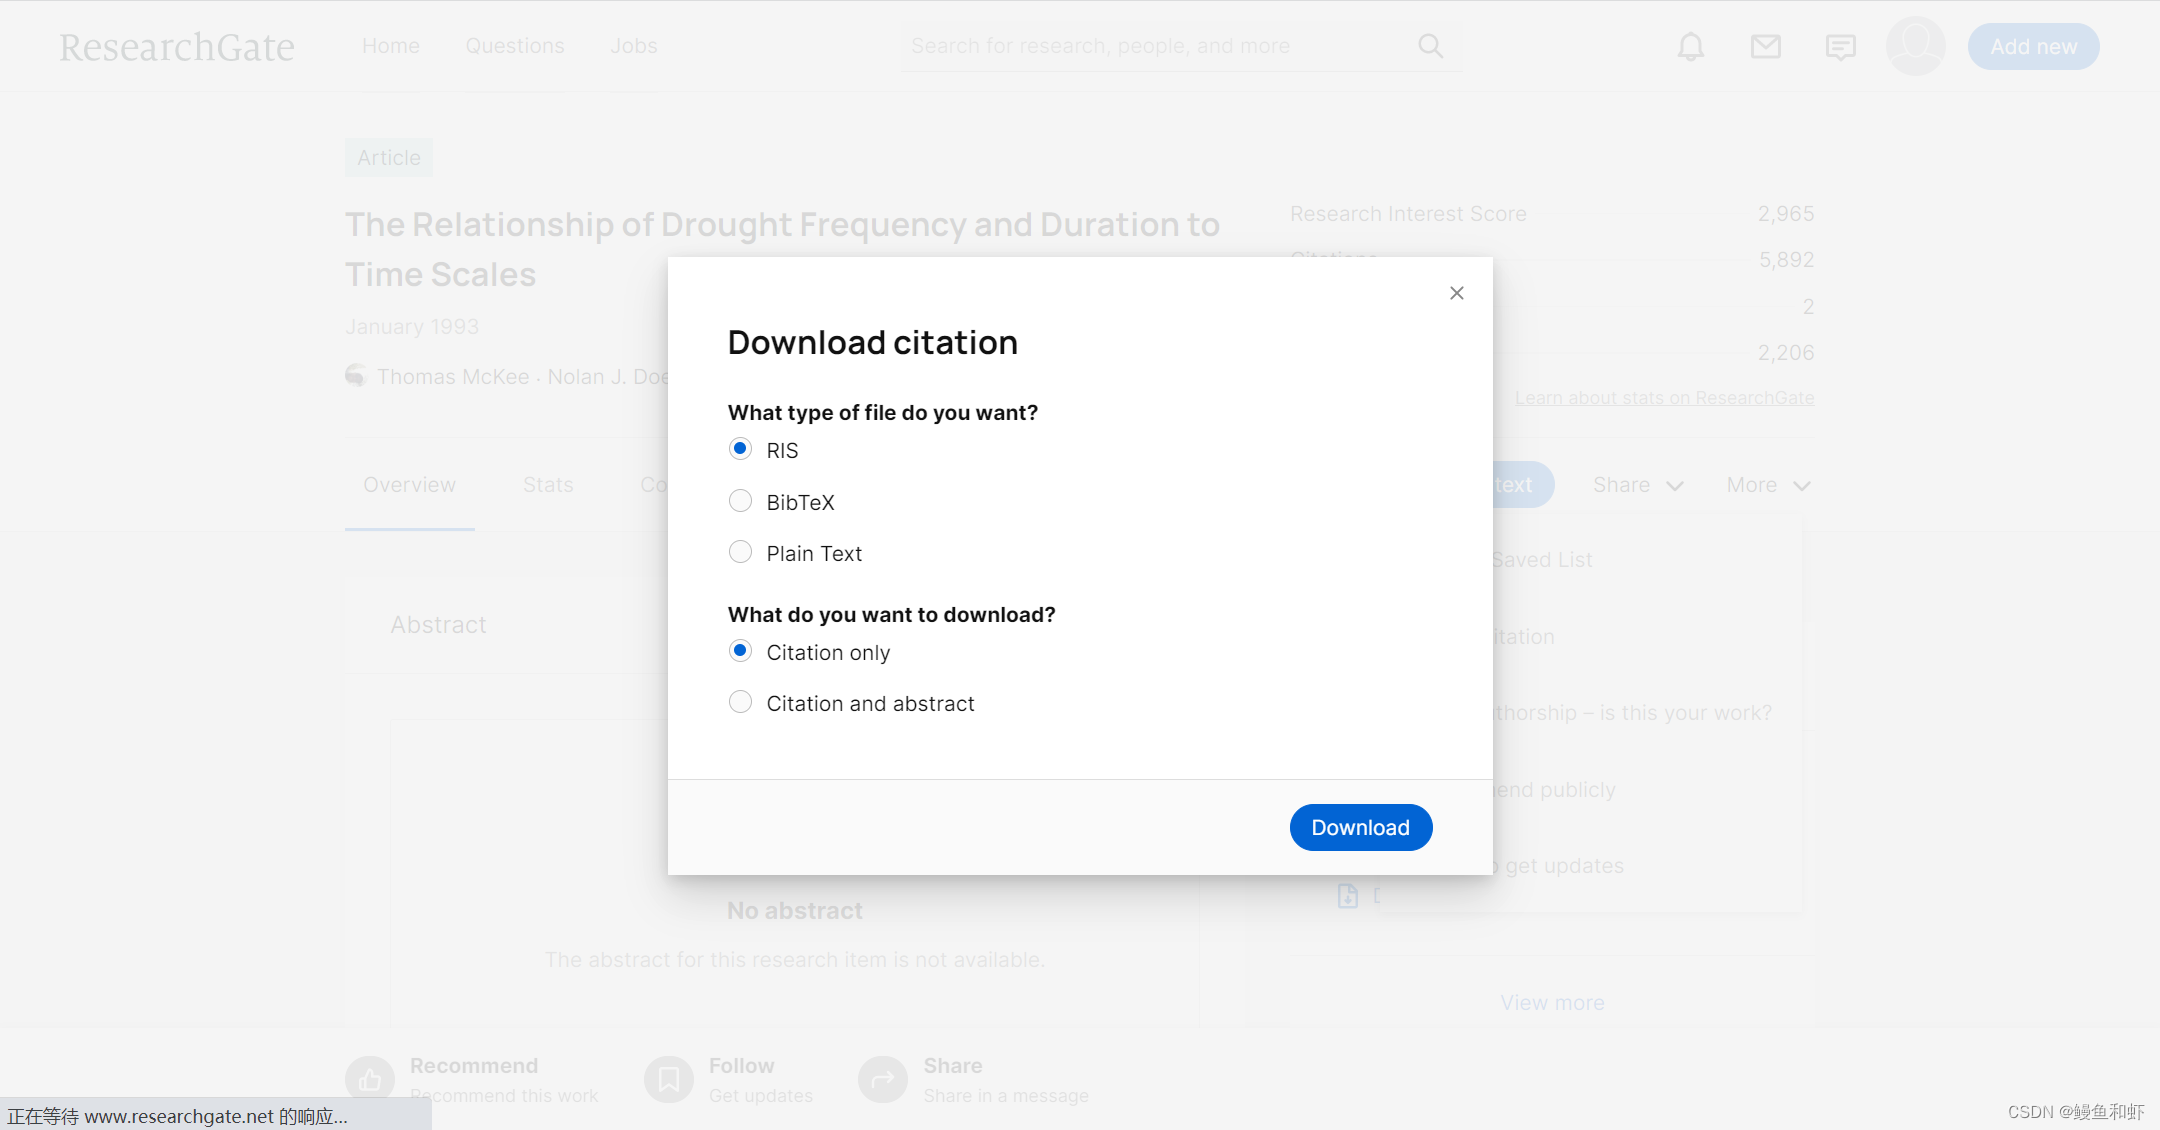The width and height of the screenshot is (2160, 1130).
Task: Open the mail envelope icon
Action: coord(1765,46)
